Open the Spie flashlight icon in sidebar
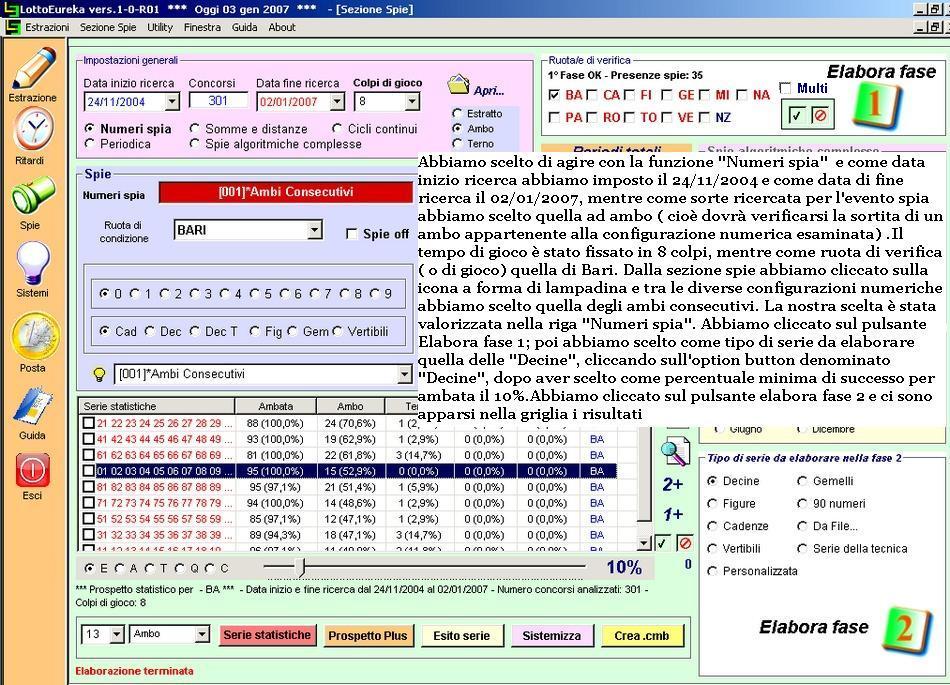This screenshot has width=950, height=685. (33, 196)
